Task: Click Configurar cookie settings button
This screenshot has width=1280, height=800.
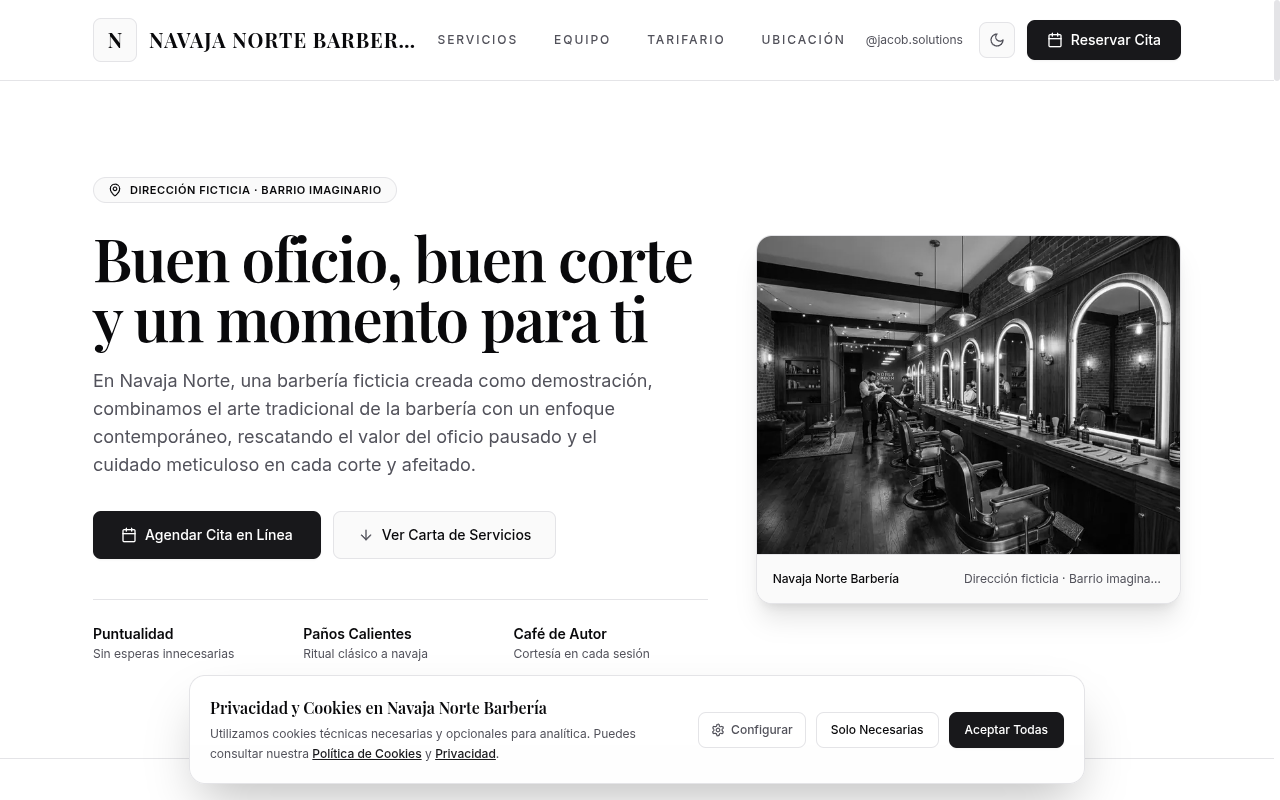Action: coord(752,730)
